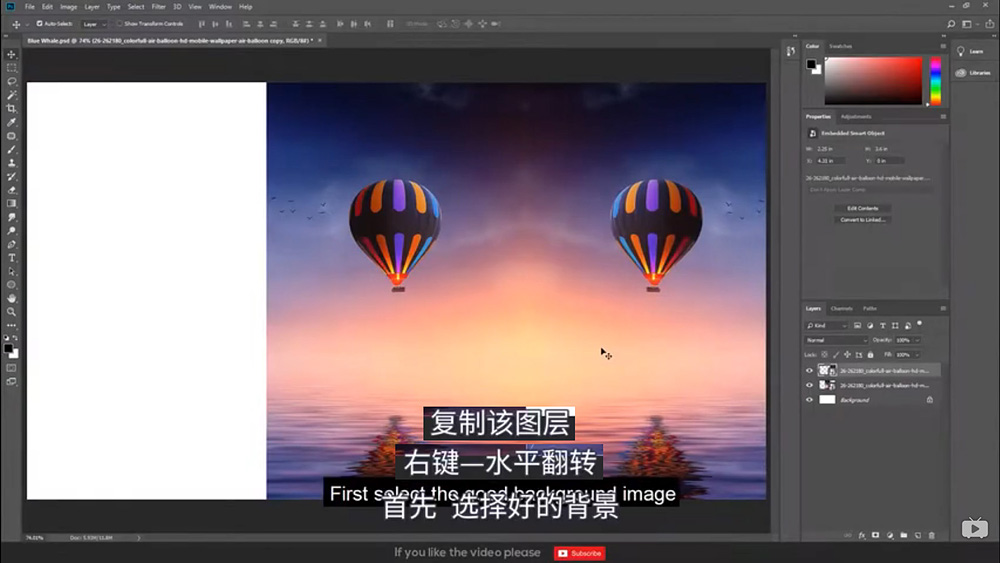Toggle lock position icon

point(848,355)
